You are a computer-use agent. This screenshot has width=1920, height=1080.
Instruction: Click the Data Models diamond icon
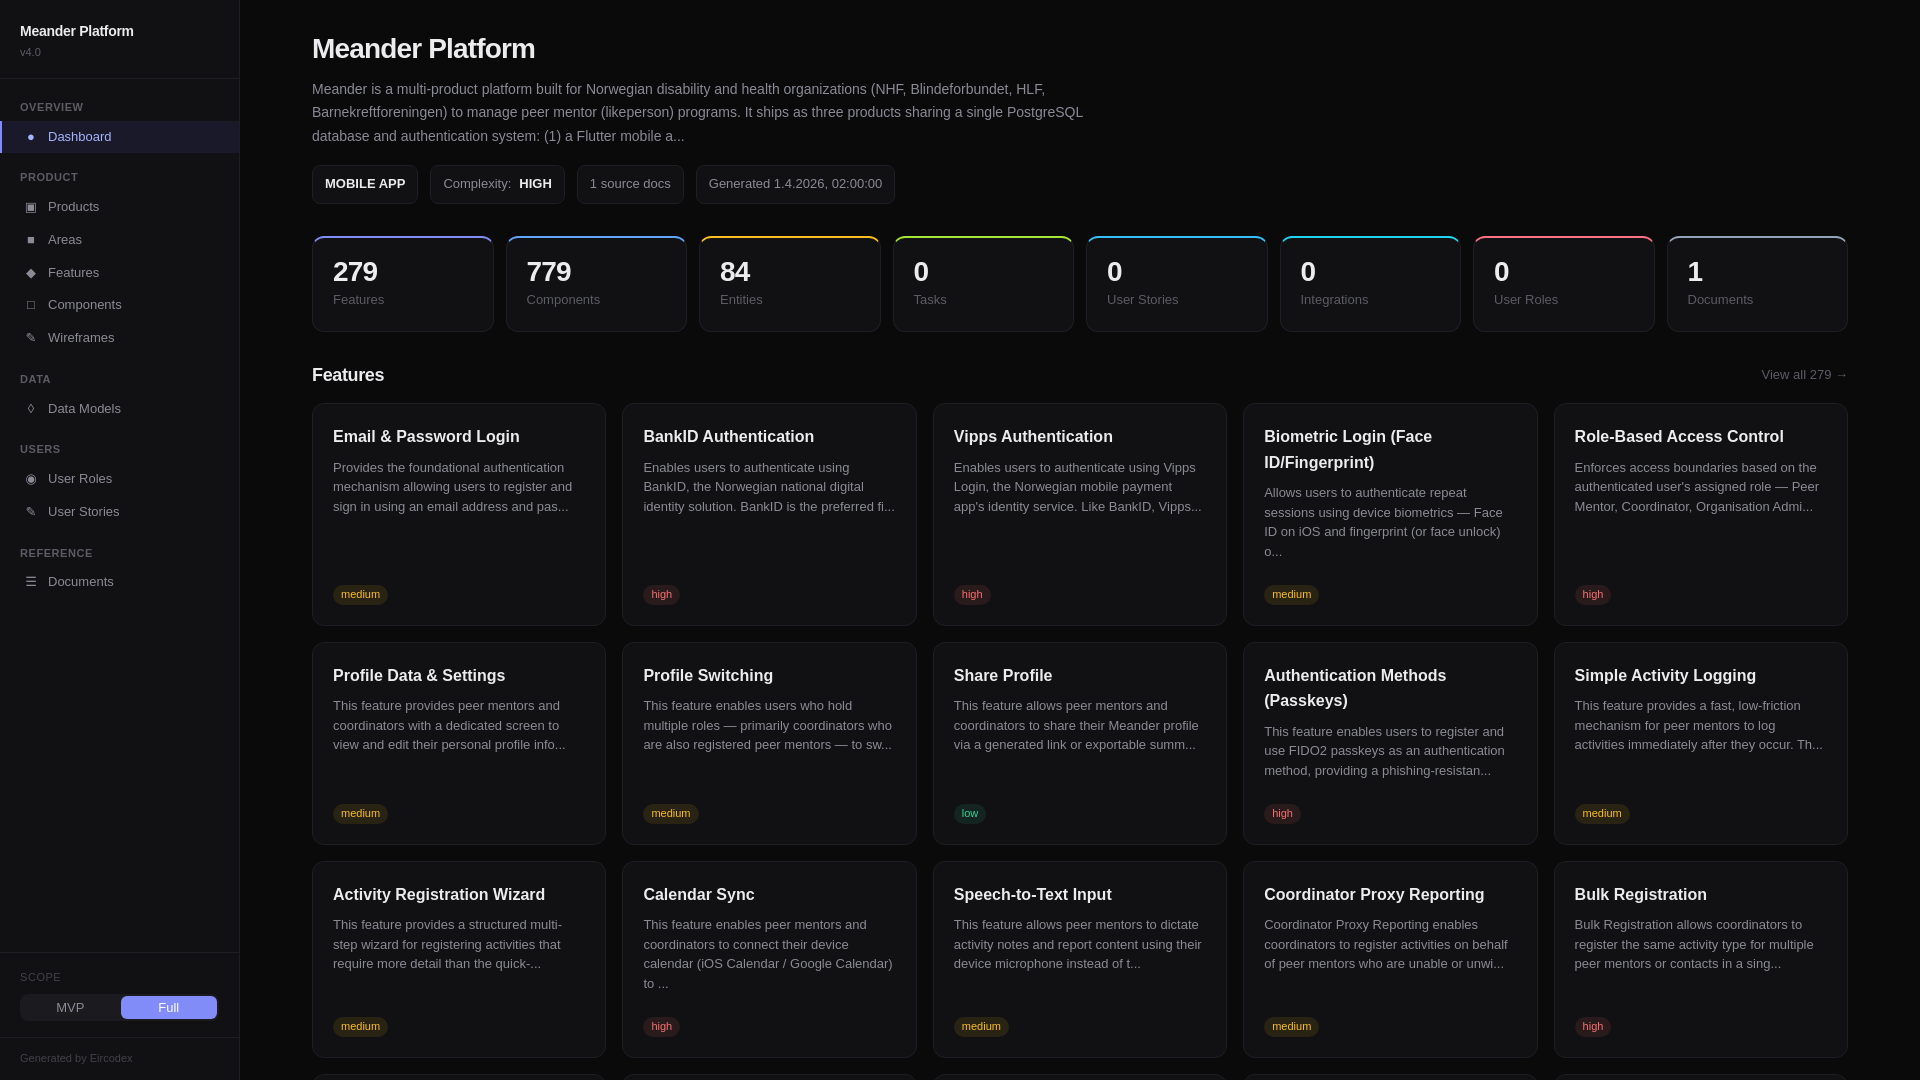30,409
